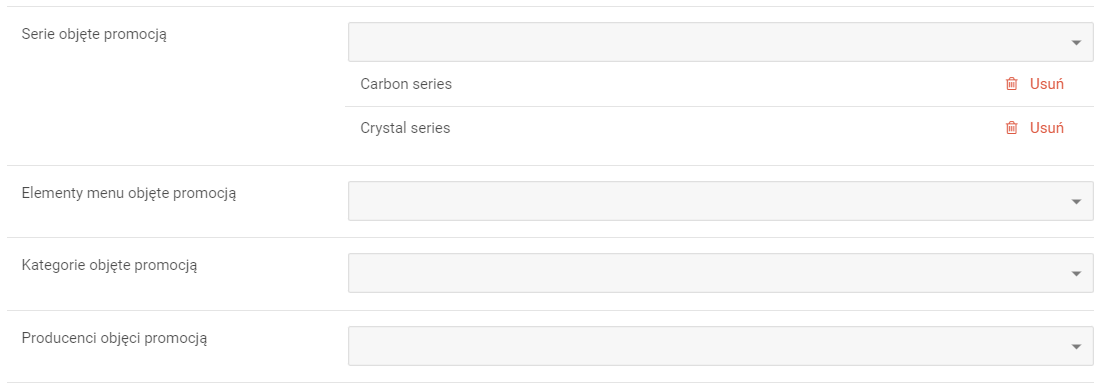Image resolution: width=1102 pixels, height=390 pixels.
Task: Remove Crystal series via its Usuń link
Action: (x=1046, y=128)
